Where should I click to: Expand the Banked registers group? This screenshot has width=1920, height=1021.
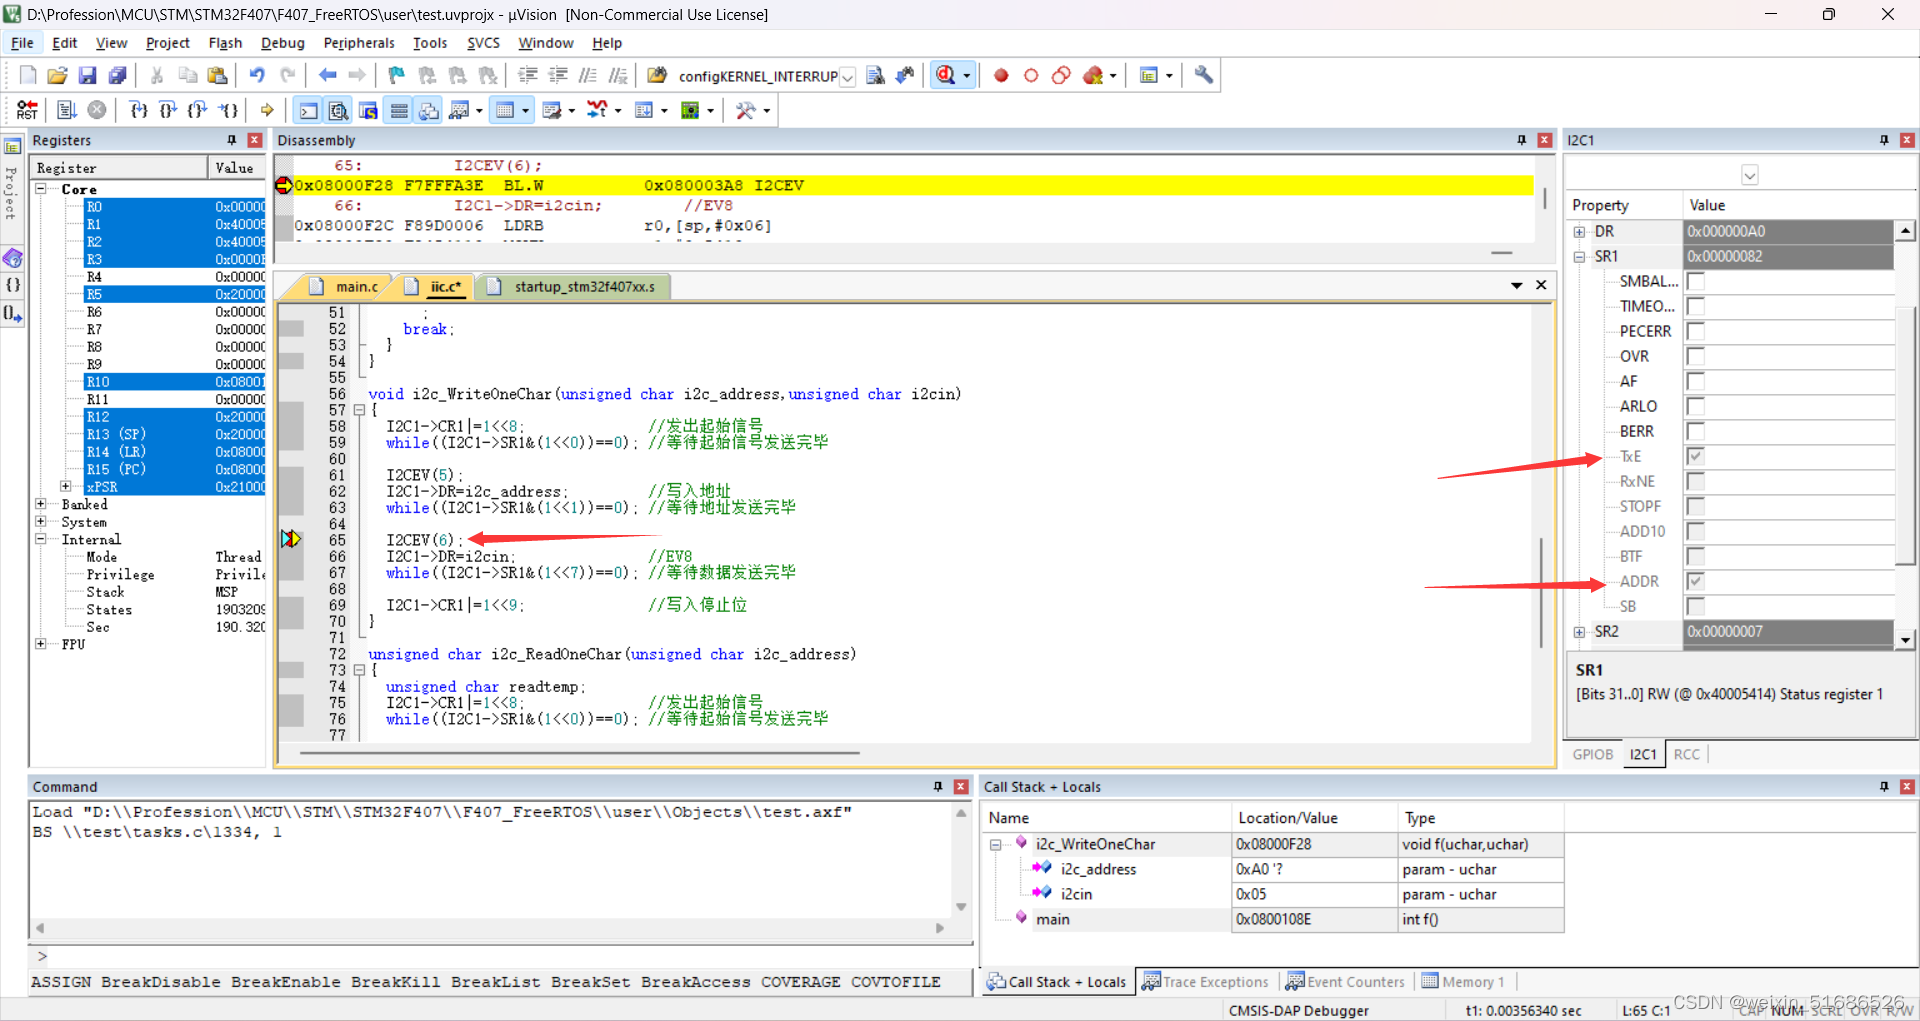tap(41, 504)
